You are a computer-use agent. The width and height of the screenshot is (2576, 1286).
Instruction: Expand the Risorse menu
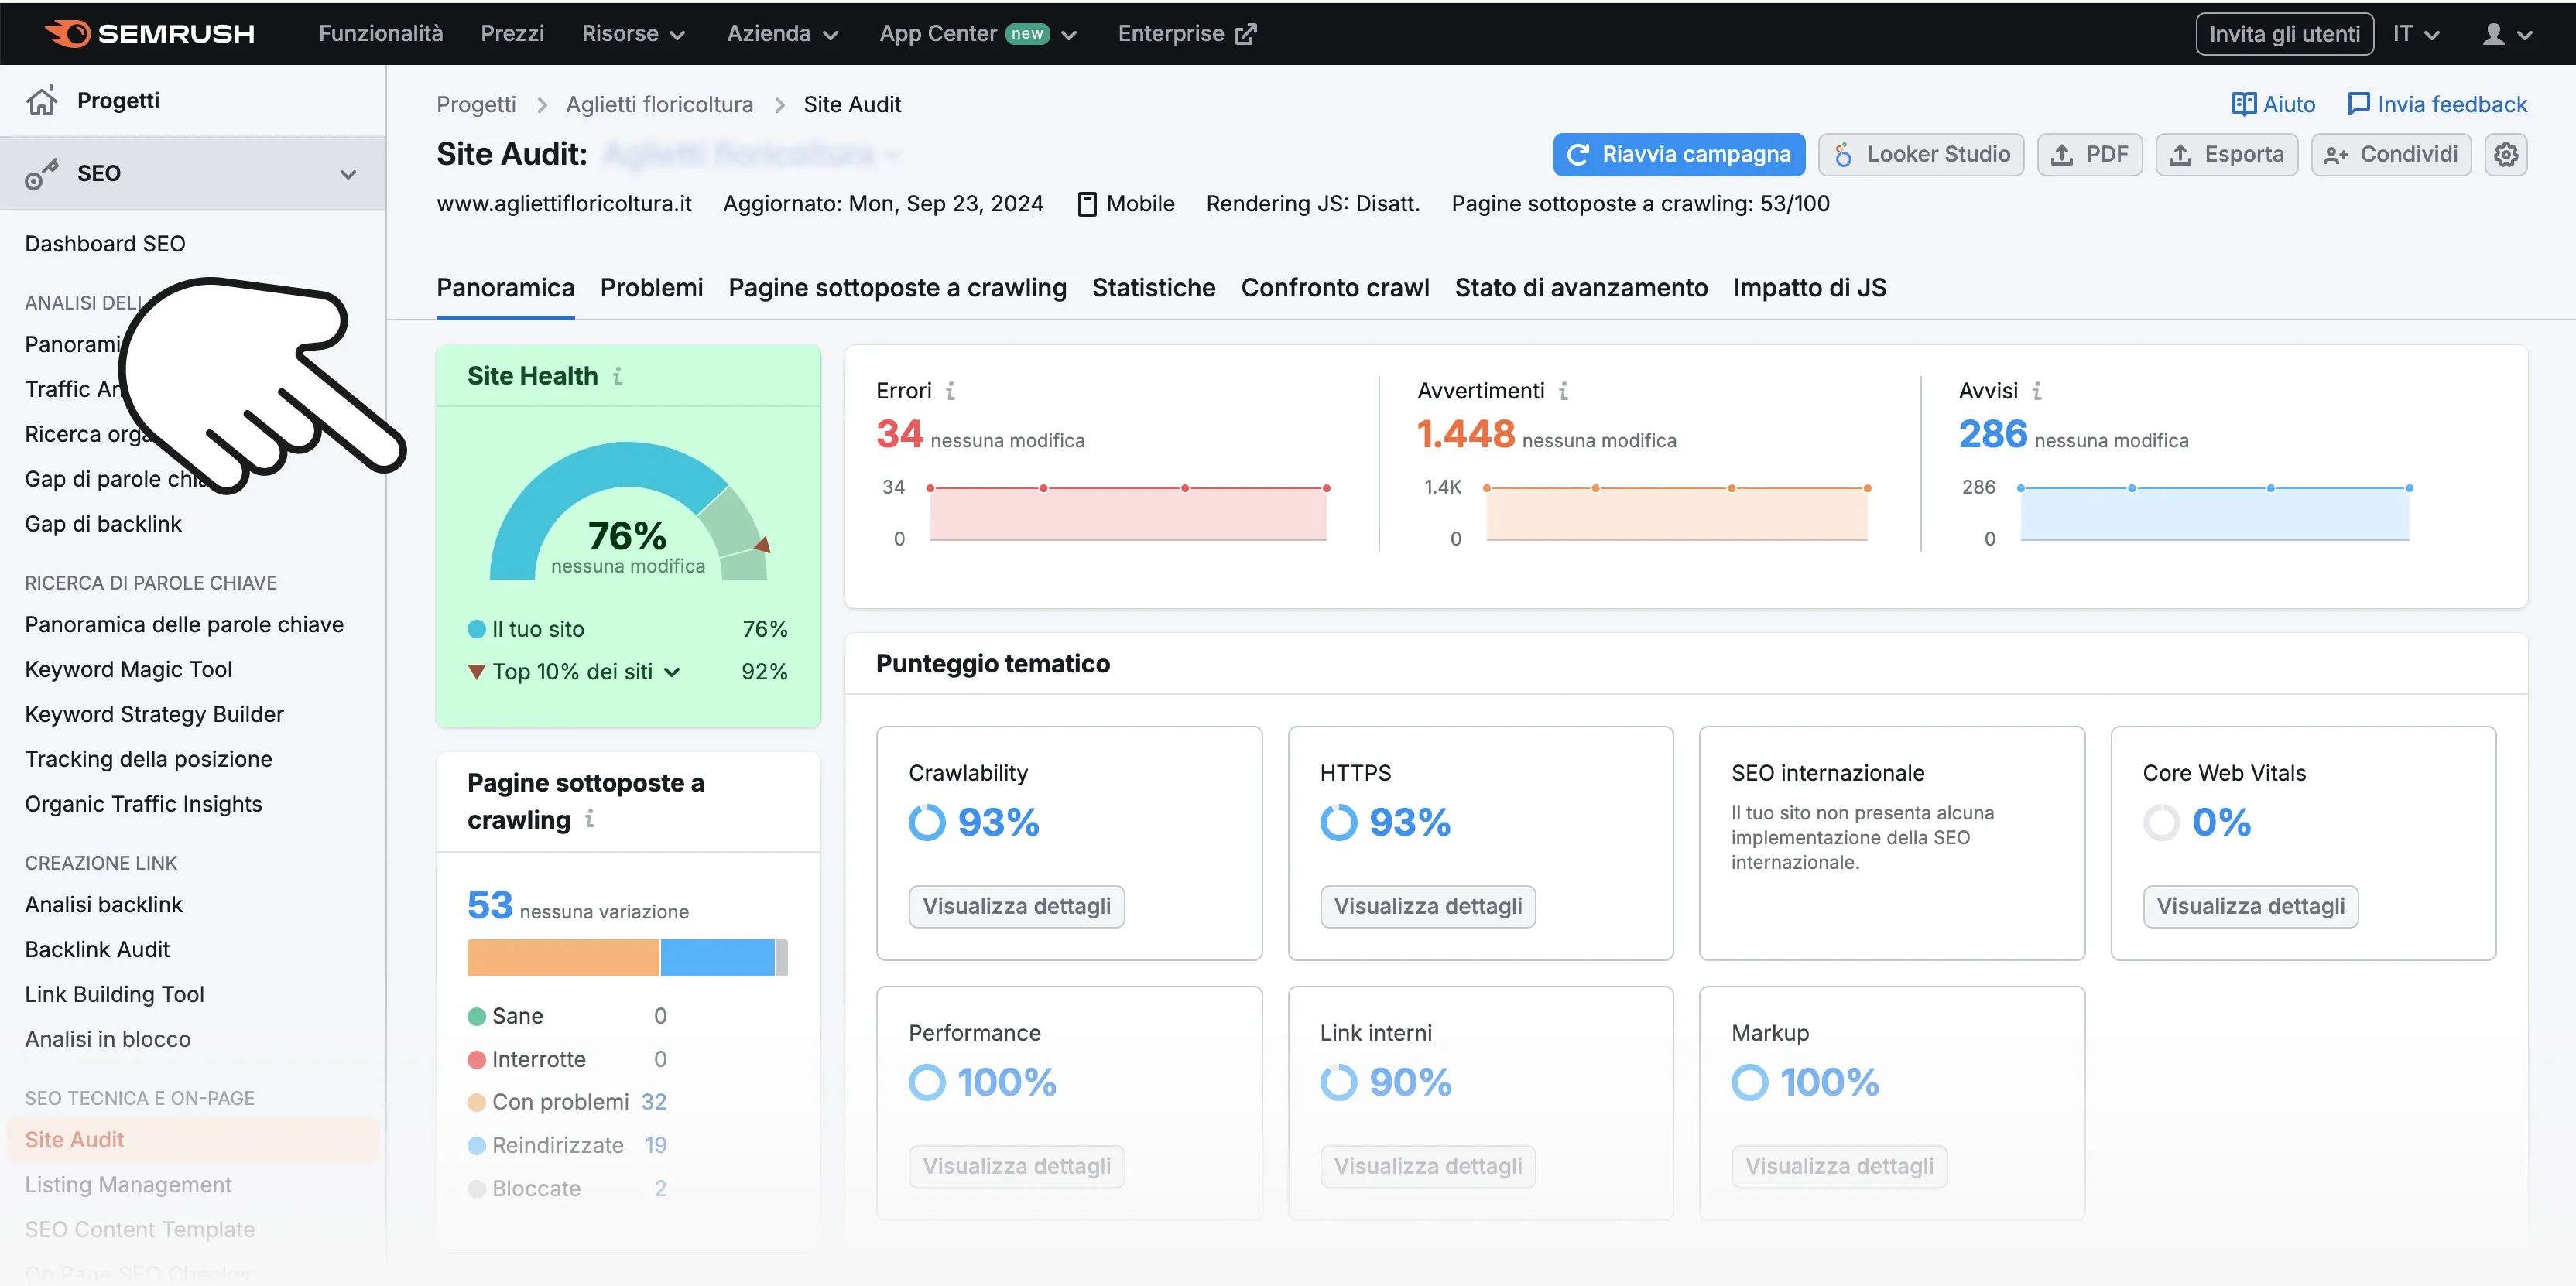[633, 34]
